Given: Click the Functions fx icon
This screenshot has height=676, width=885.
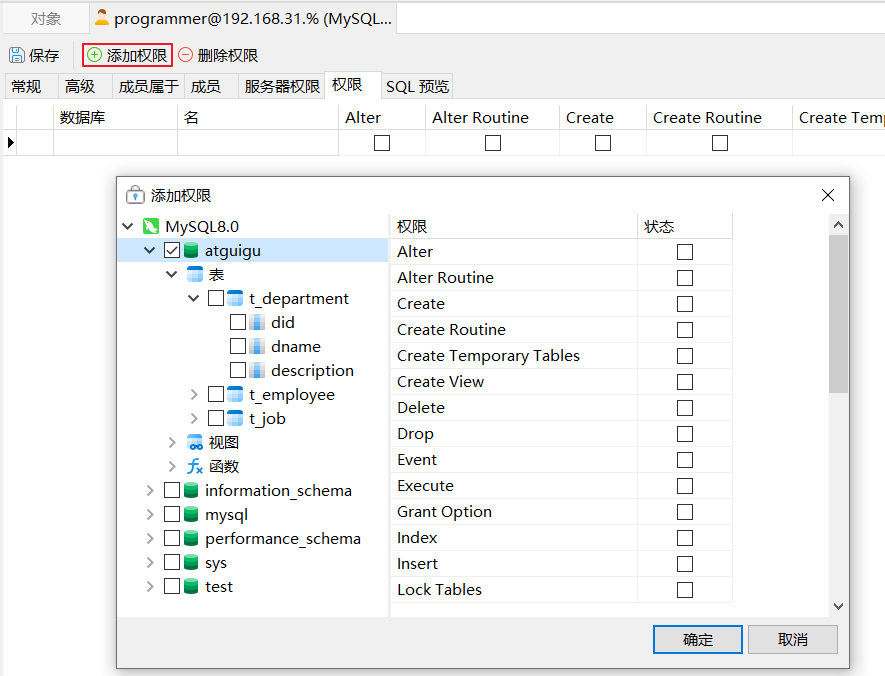Looking at the screenshot, I should pos(195,466).
